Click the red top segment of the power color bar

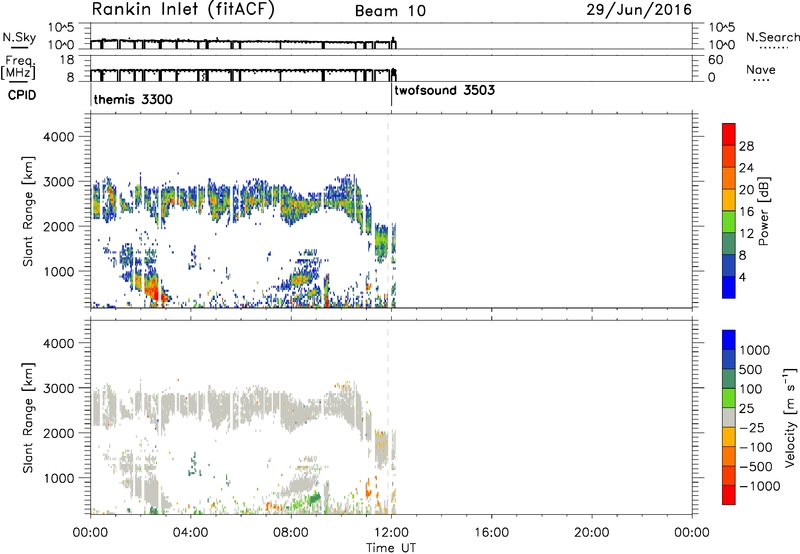(729, 134)
